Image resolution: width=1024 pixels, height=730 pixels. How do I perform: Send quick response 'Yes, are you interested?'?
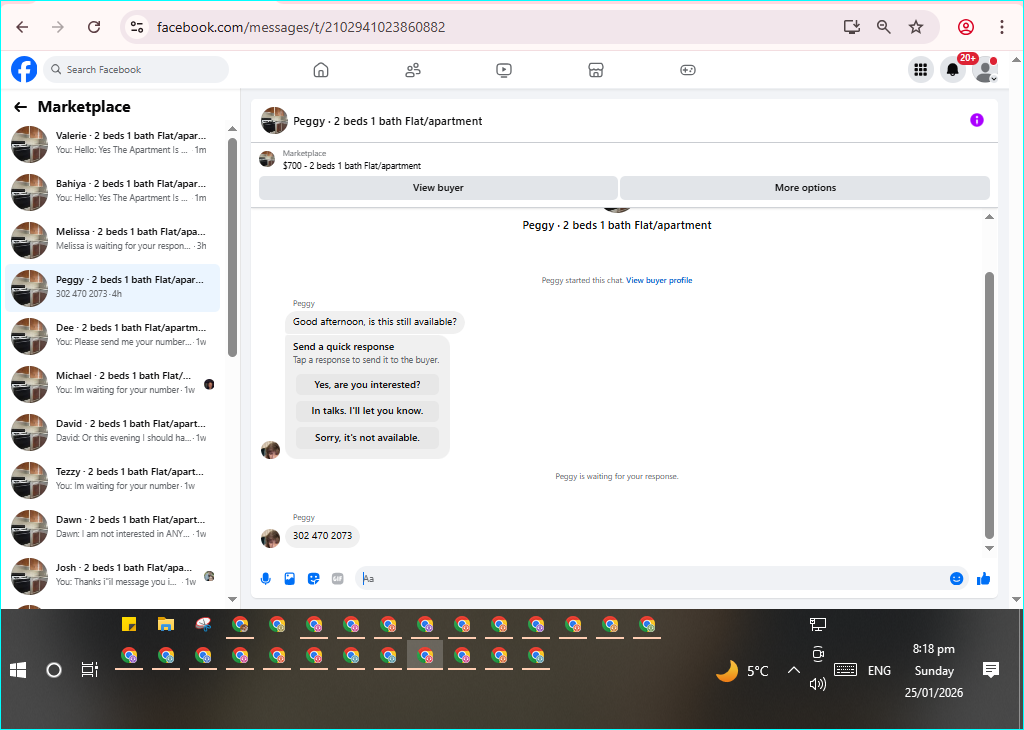click(367, 385)
